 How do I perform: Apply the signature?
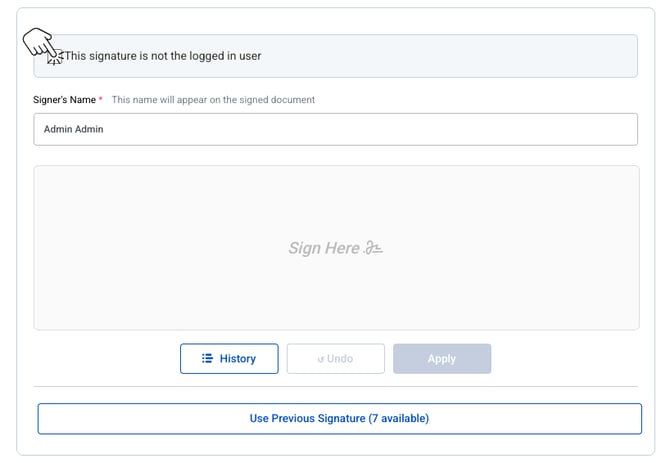click(441, 358)
